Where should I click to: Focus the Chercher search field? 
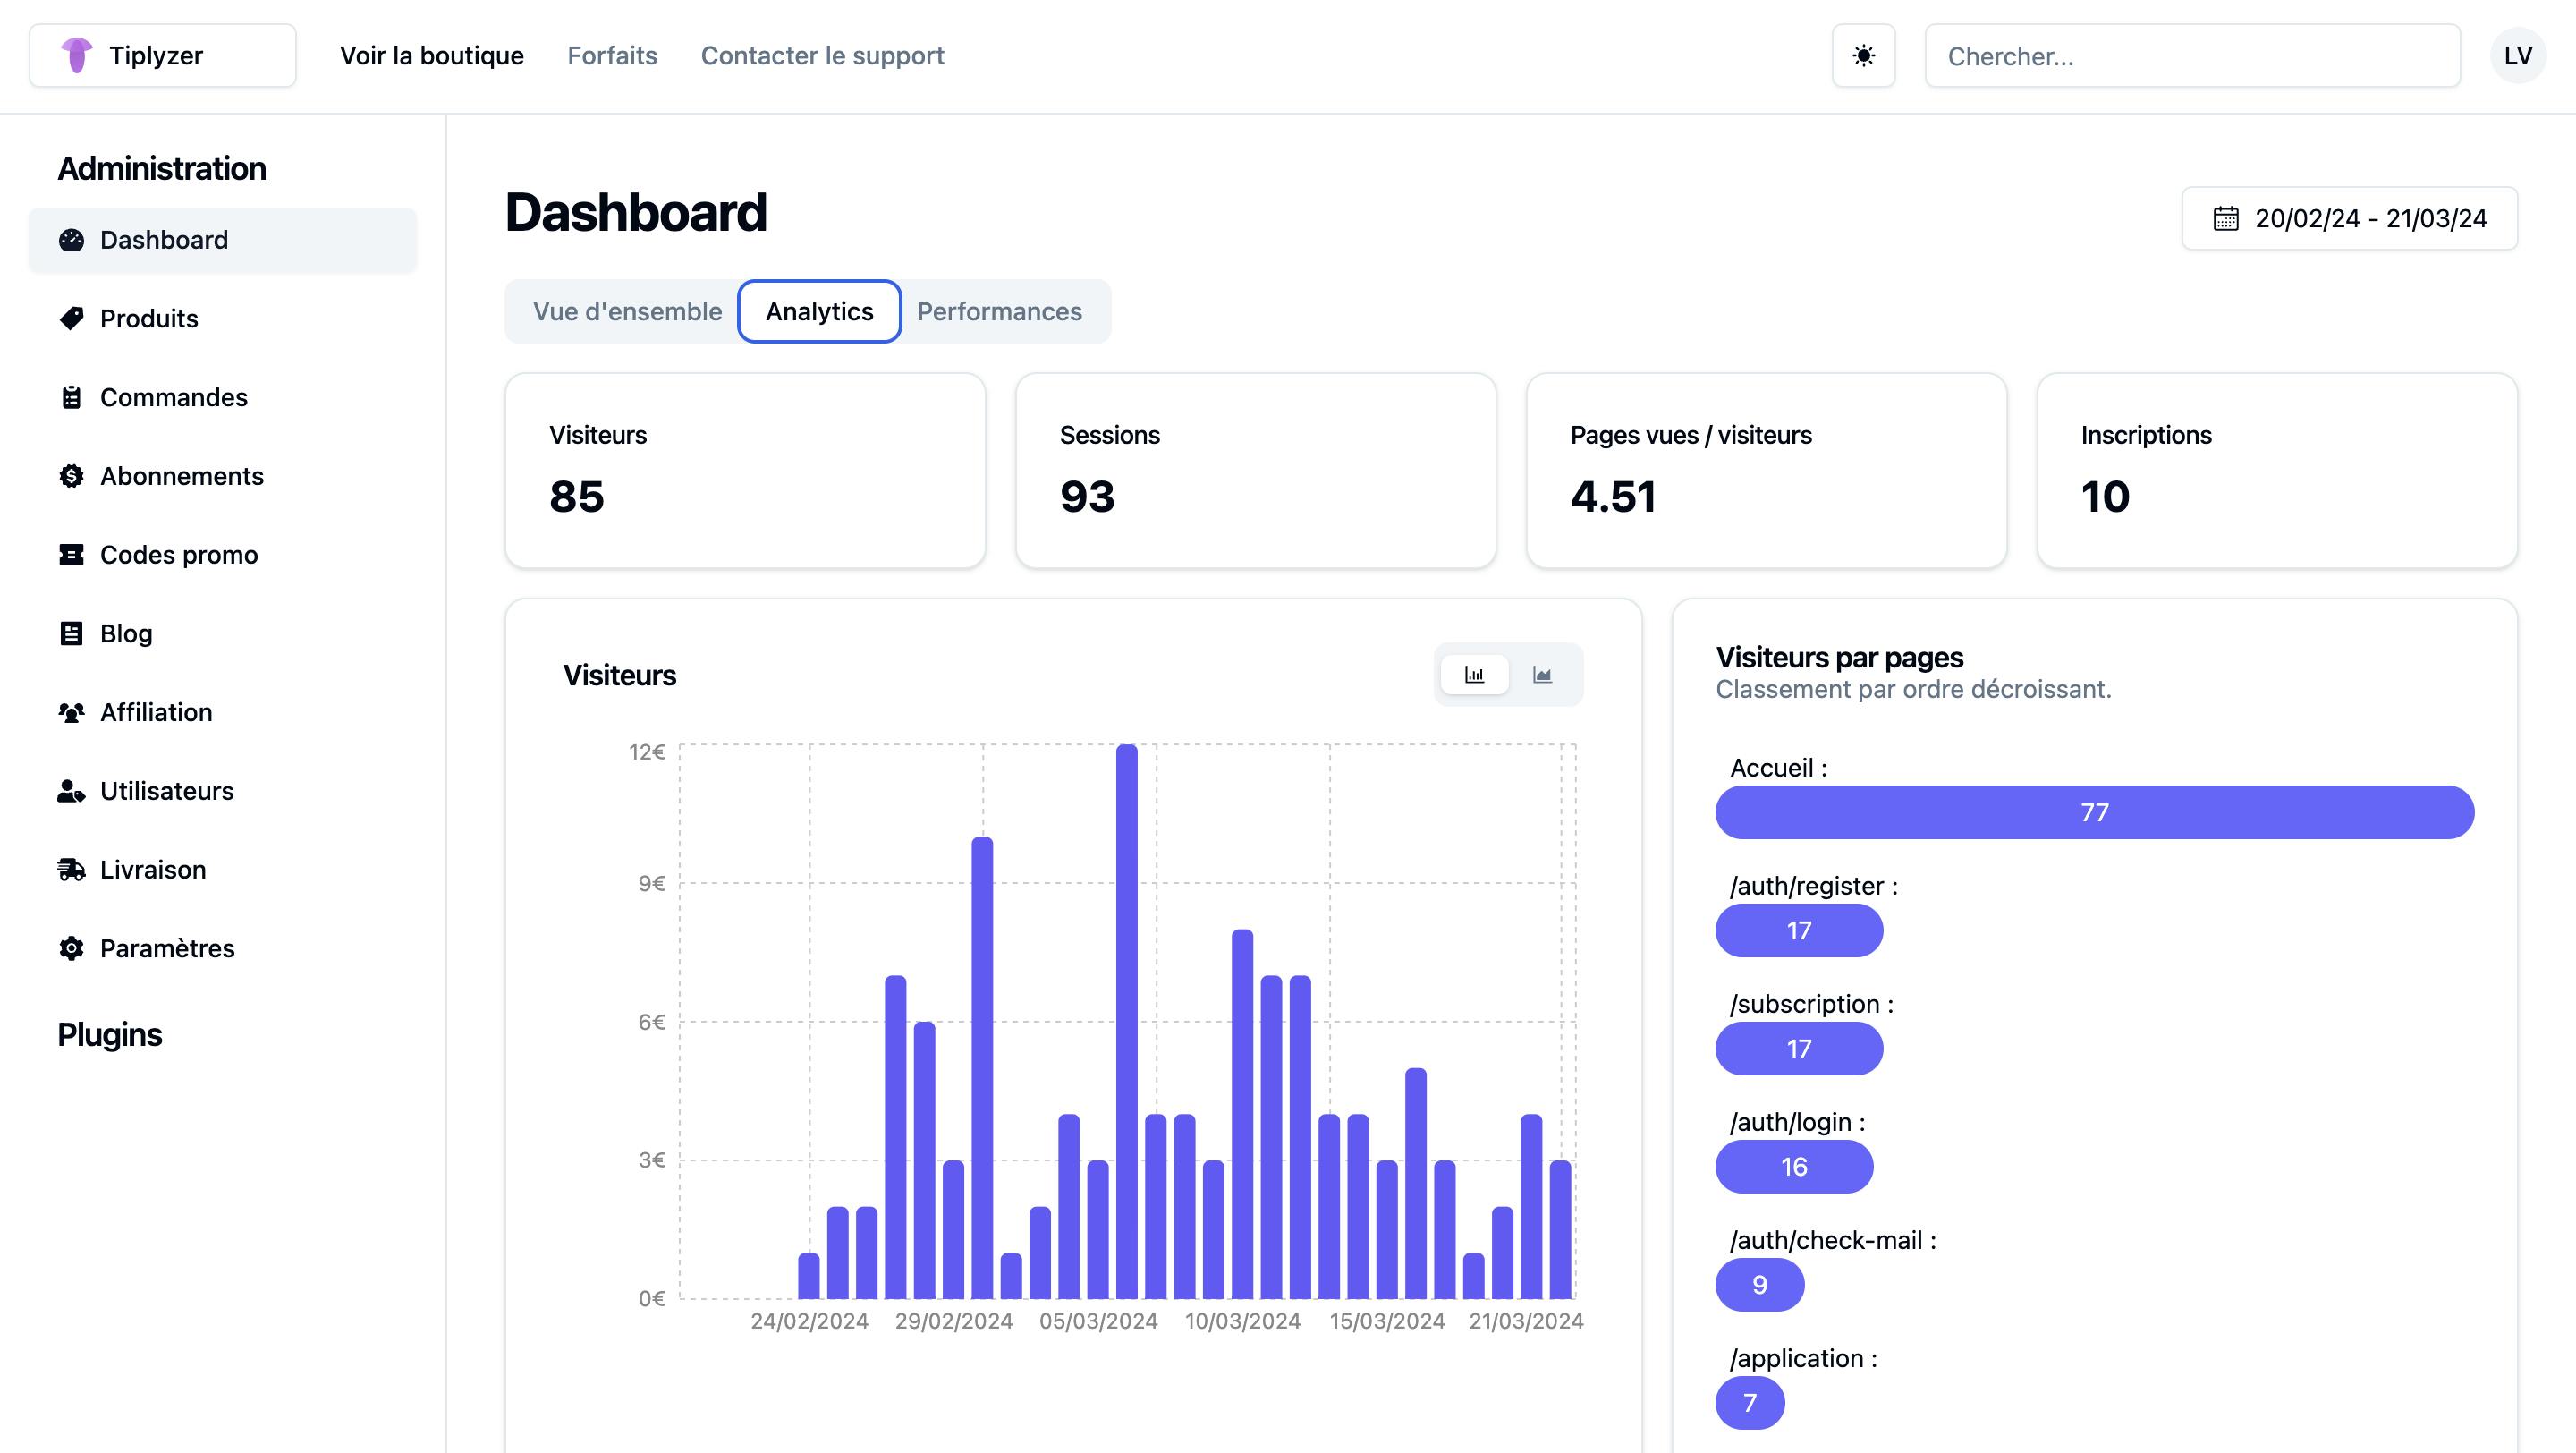pos(2192,56)
